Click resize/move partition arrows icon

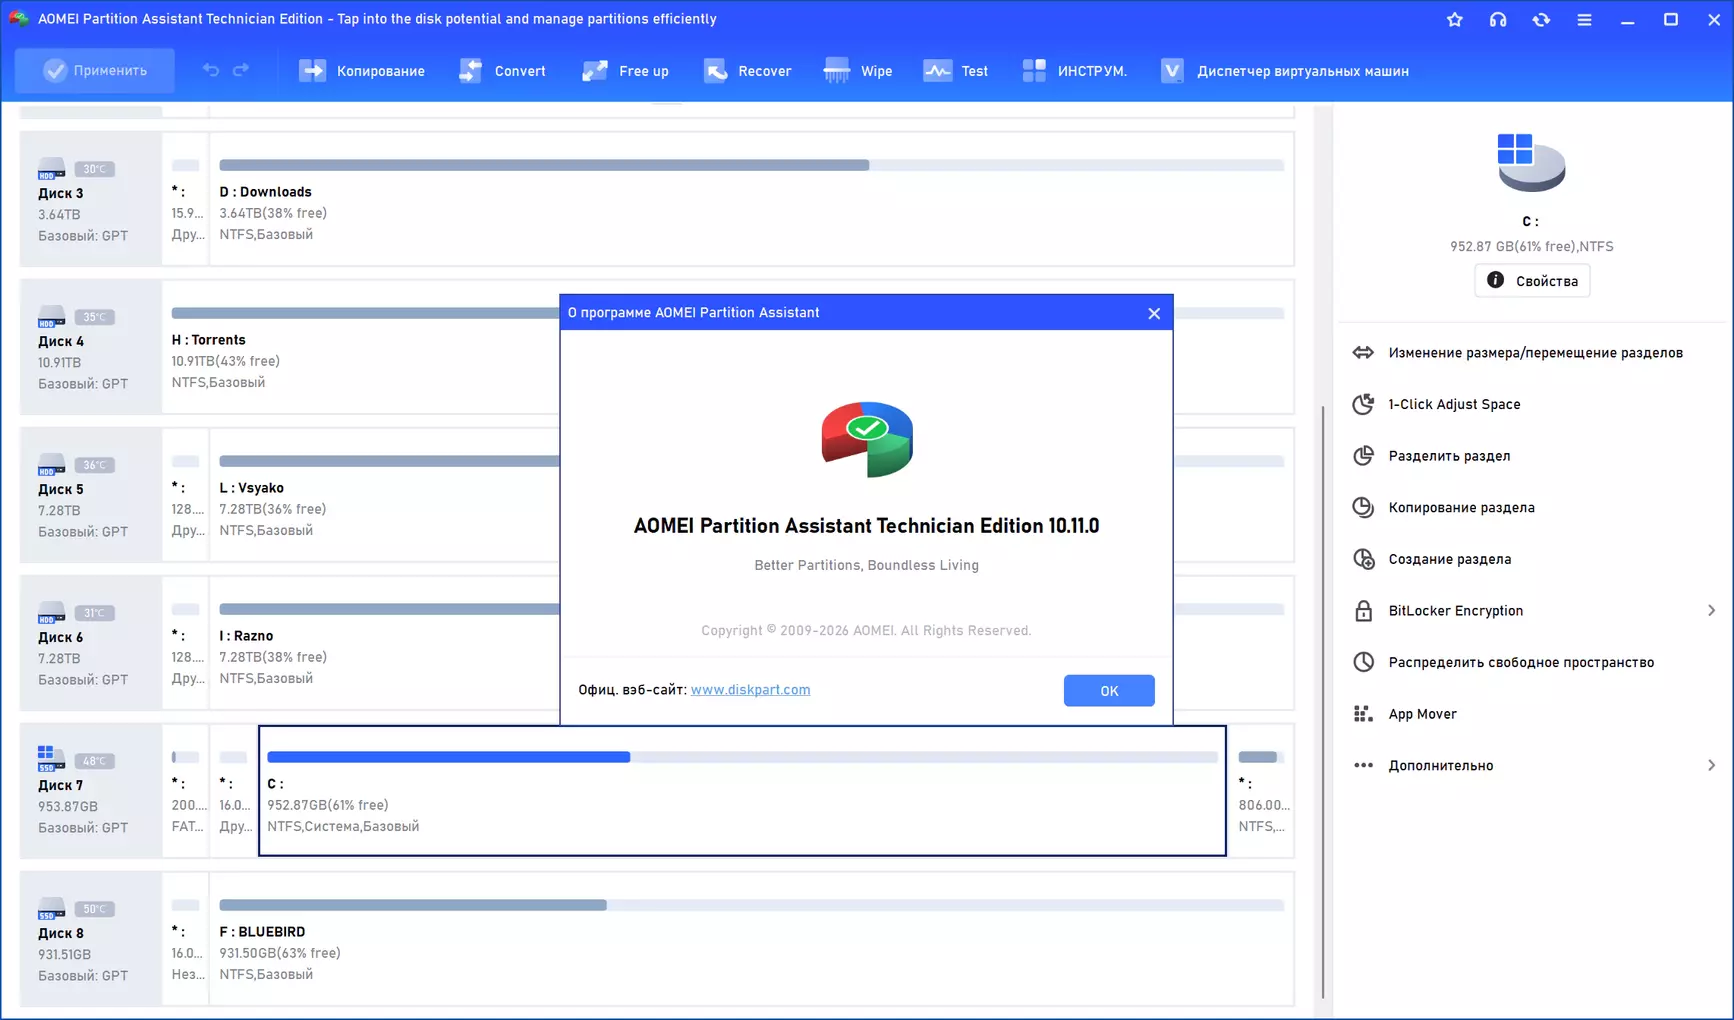(x=1363, y=353)
